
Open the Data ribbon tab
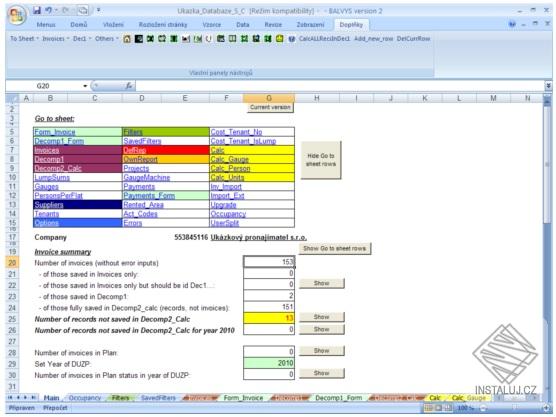click(243, 24)
